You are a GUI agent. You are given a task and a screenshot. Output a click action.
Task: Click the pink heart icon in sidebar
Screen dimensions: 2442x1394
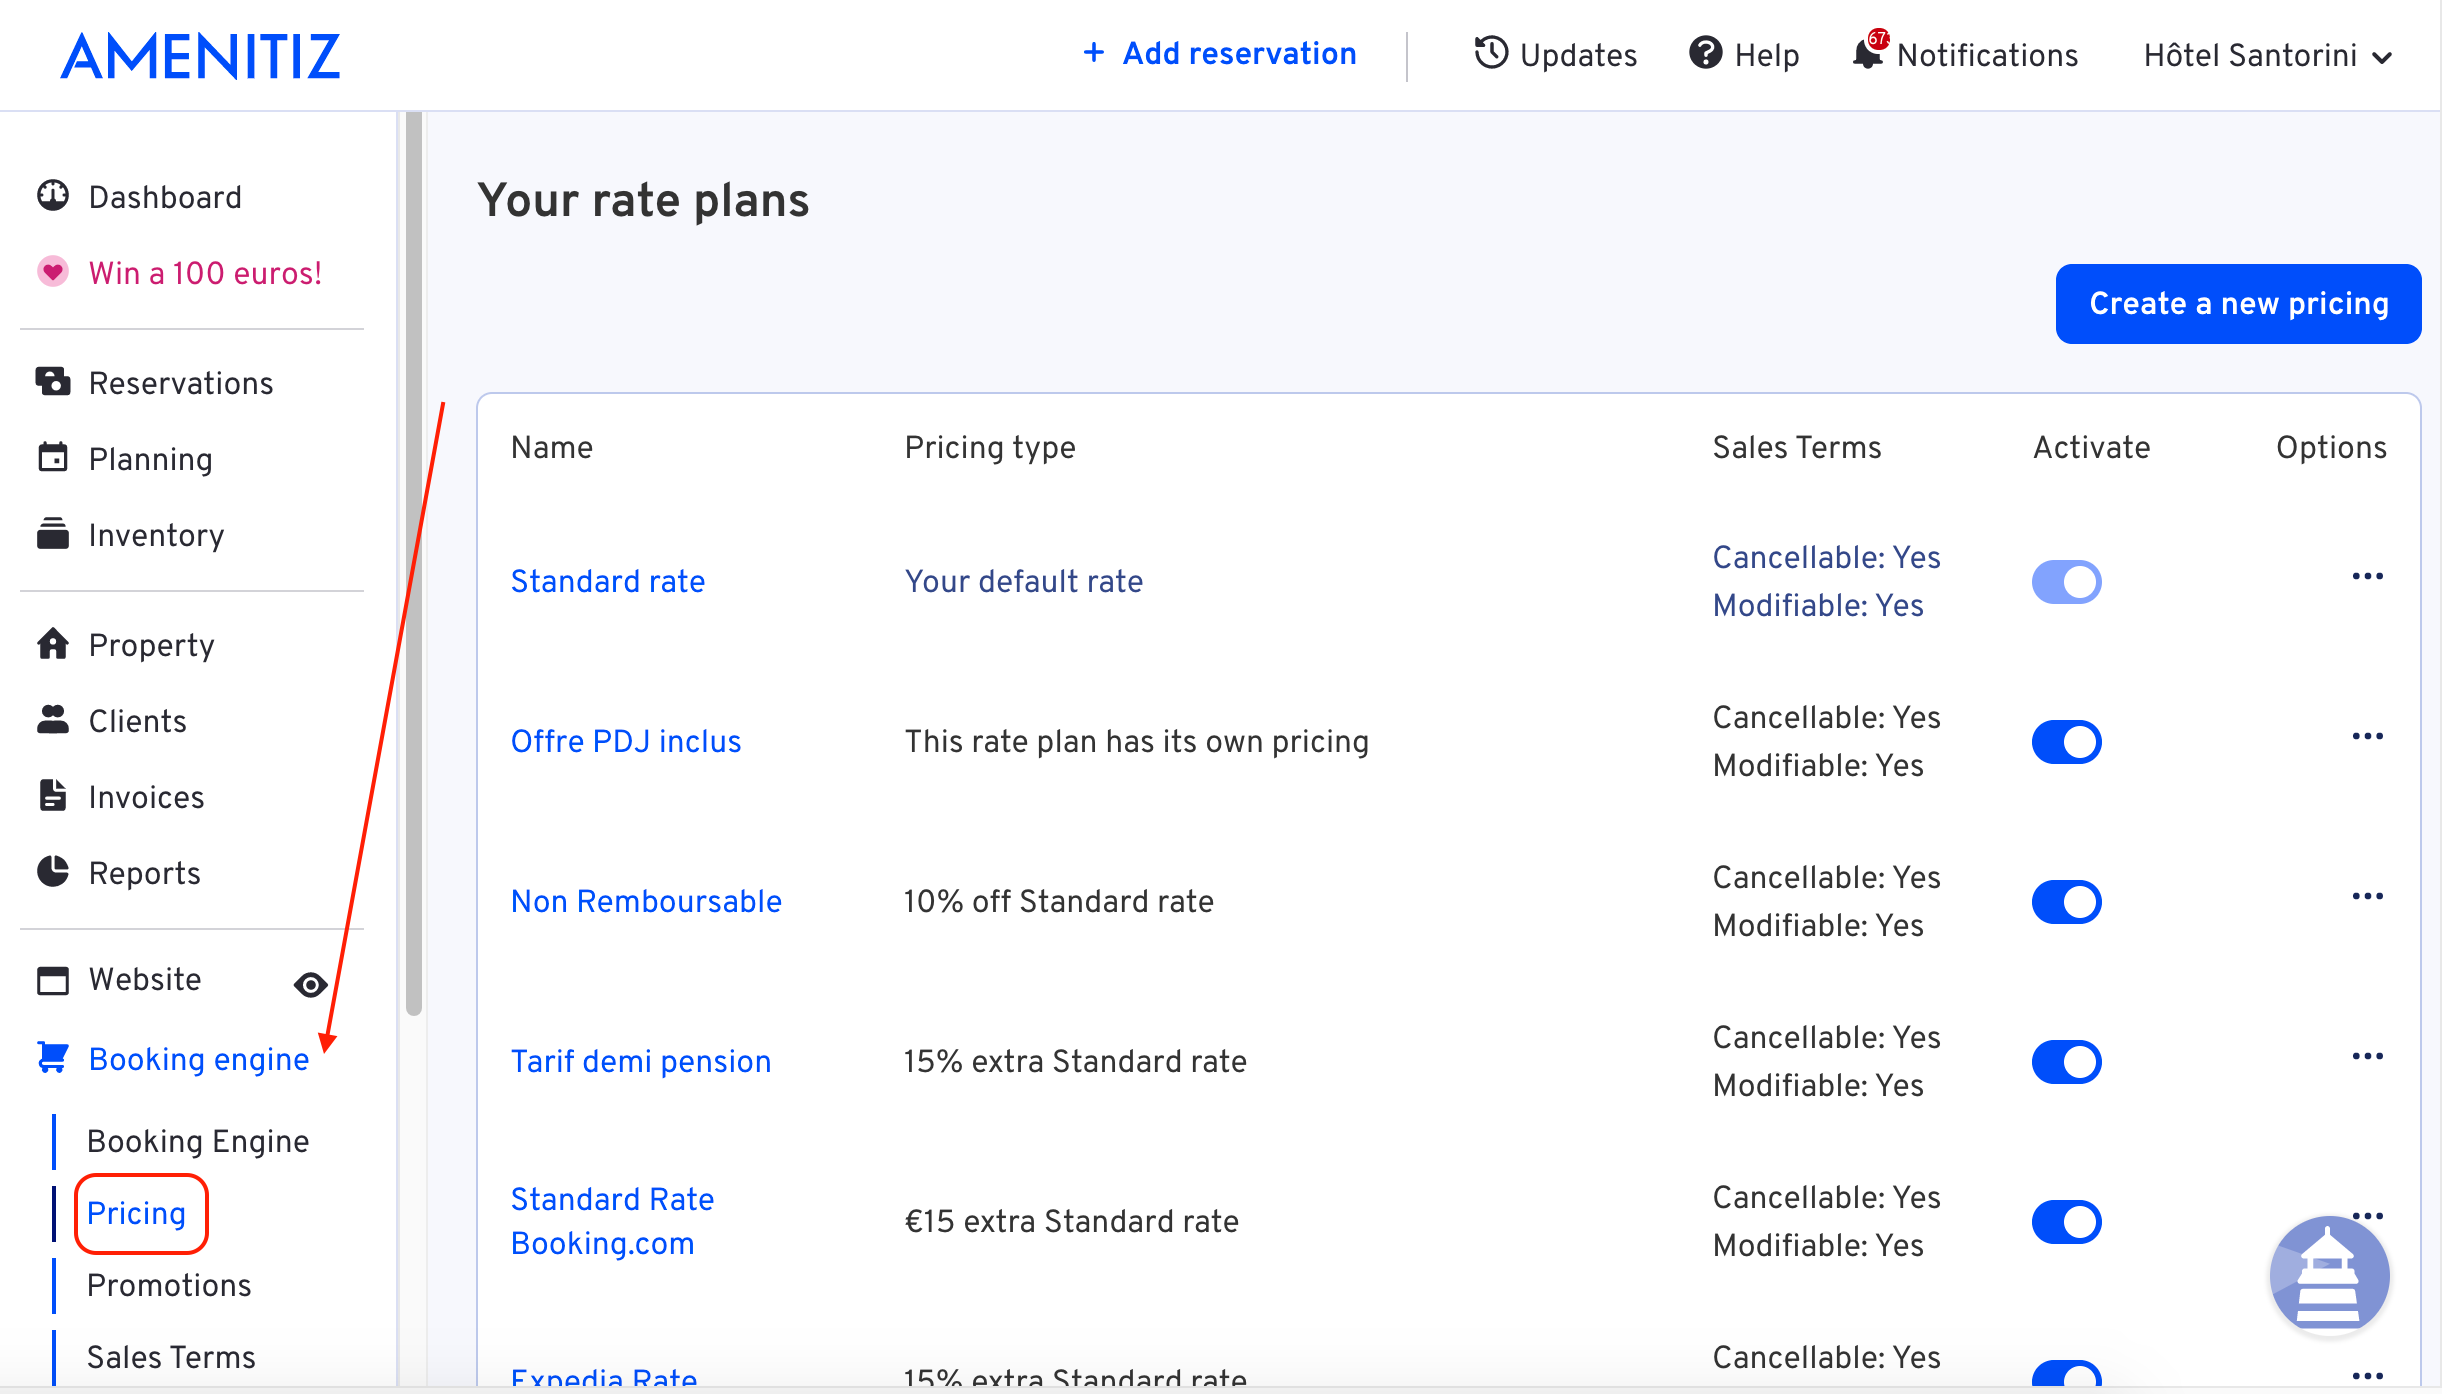pyautogui.click(x=53, y=272)
